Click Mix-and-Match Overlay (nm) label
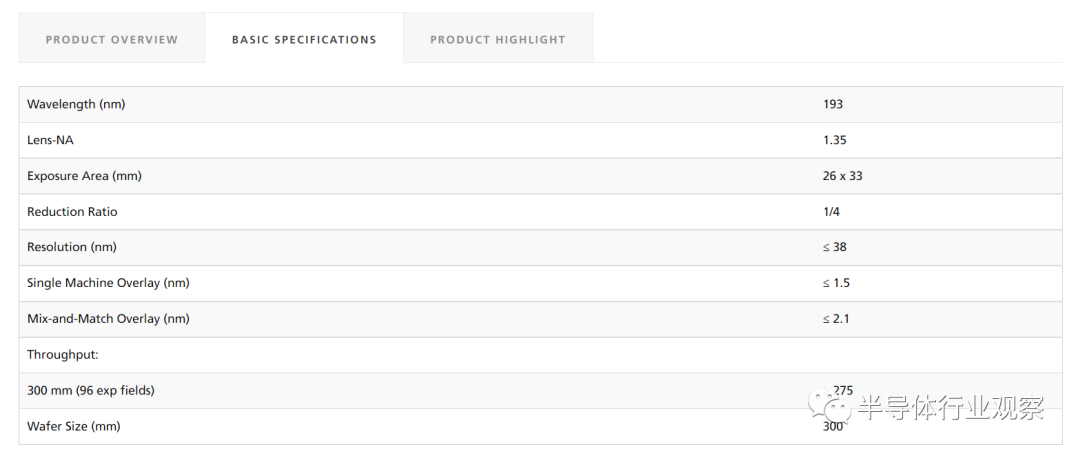1080x456 pixels. click(108, 319)
